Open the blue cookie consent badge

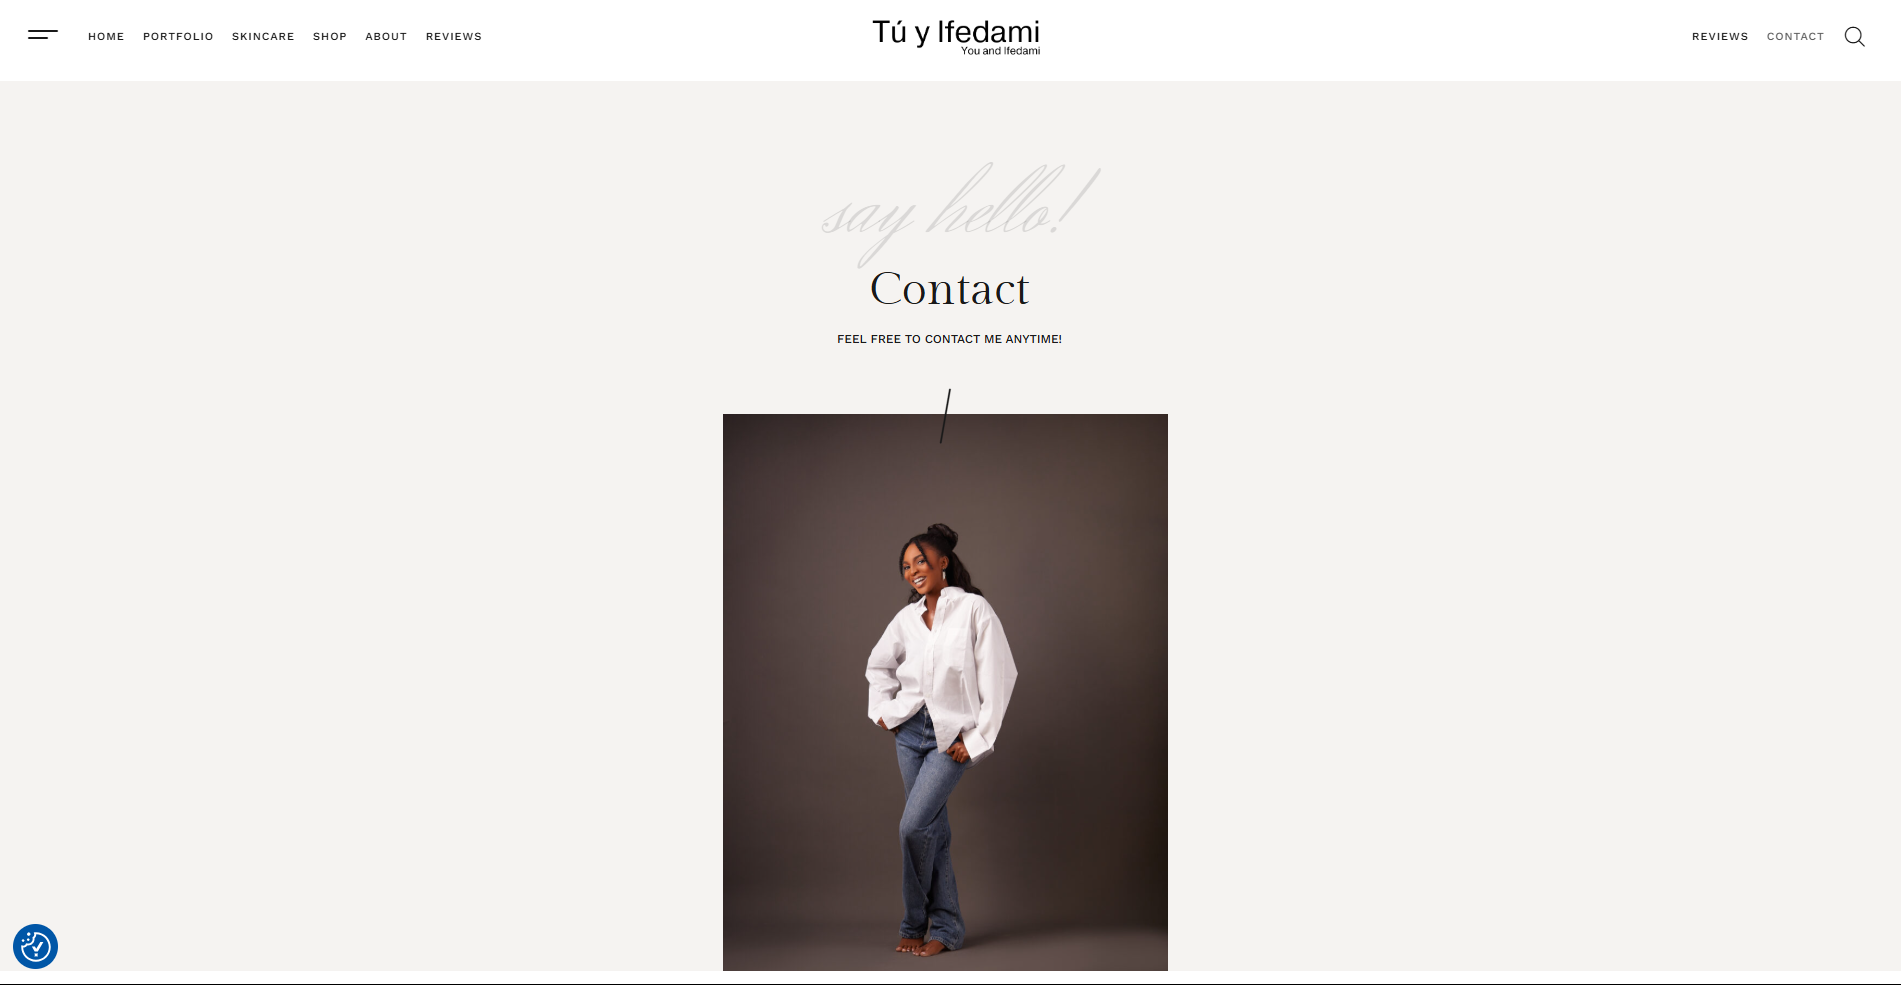tap(35, 946)
